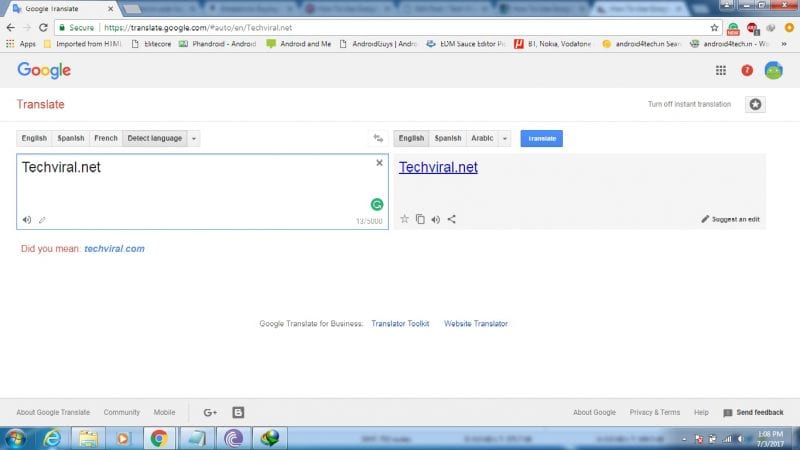This screenshot has height=450, width=800.
Task: Star the translation to save to phrasebook
Action: (x=405, y=219)
